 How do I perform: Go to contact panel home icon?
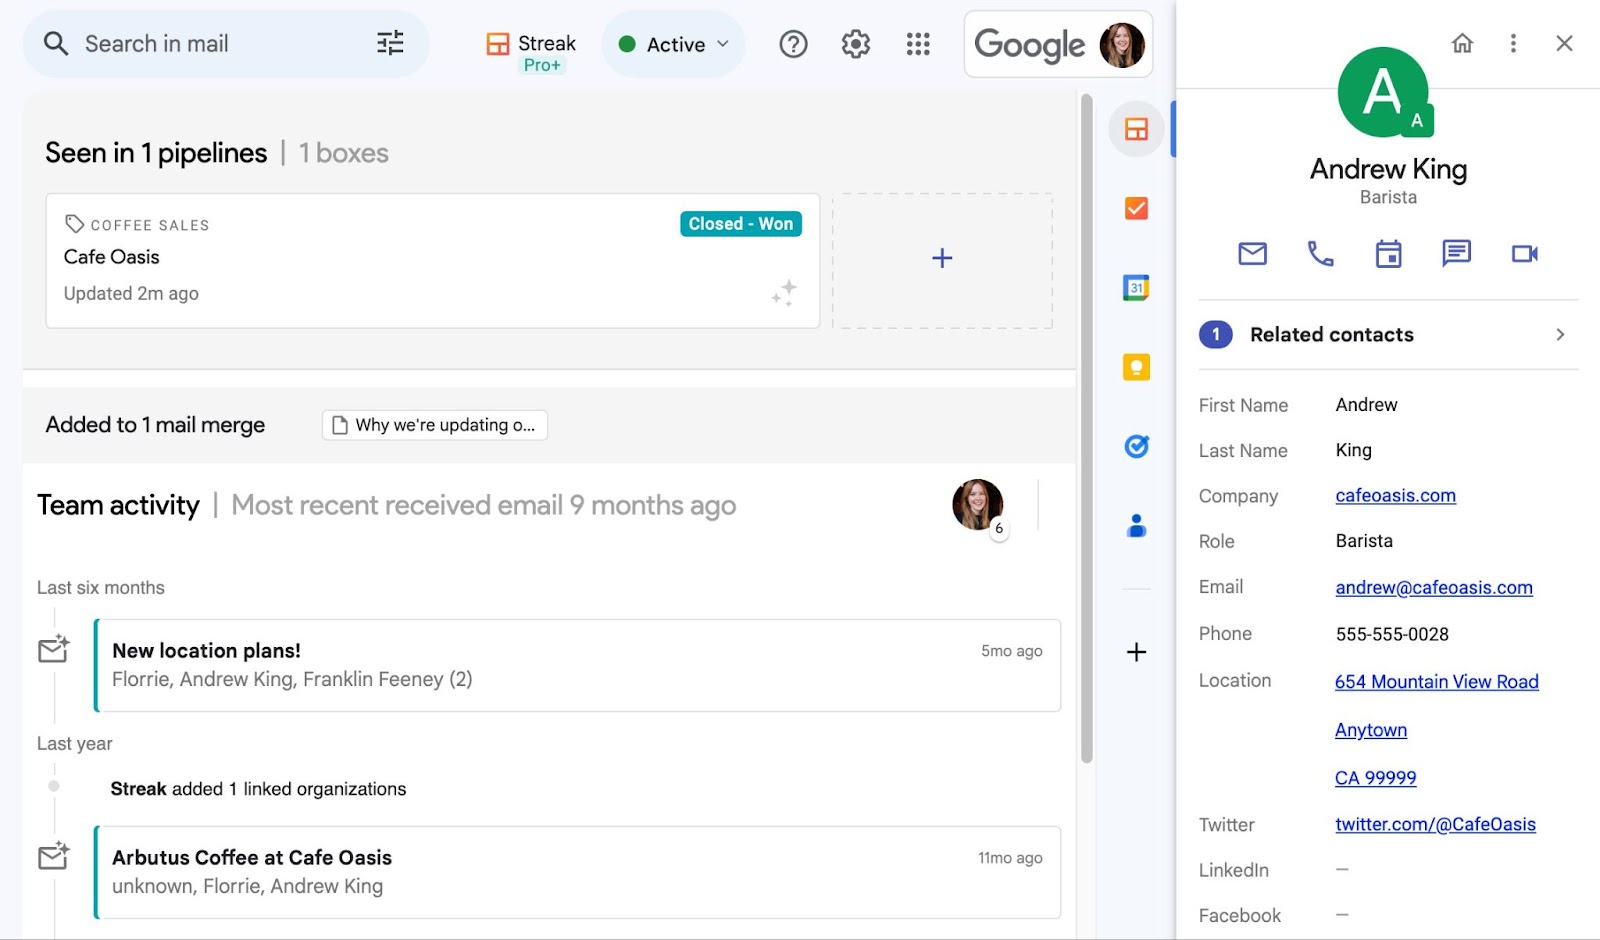pyautogui.click(x=1462, y=43)
